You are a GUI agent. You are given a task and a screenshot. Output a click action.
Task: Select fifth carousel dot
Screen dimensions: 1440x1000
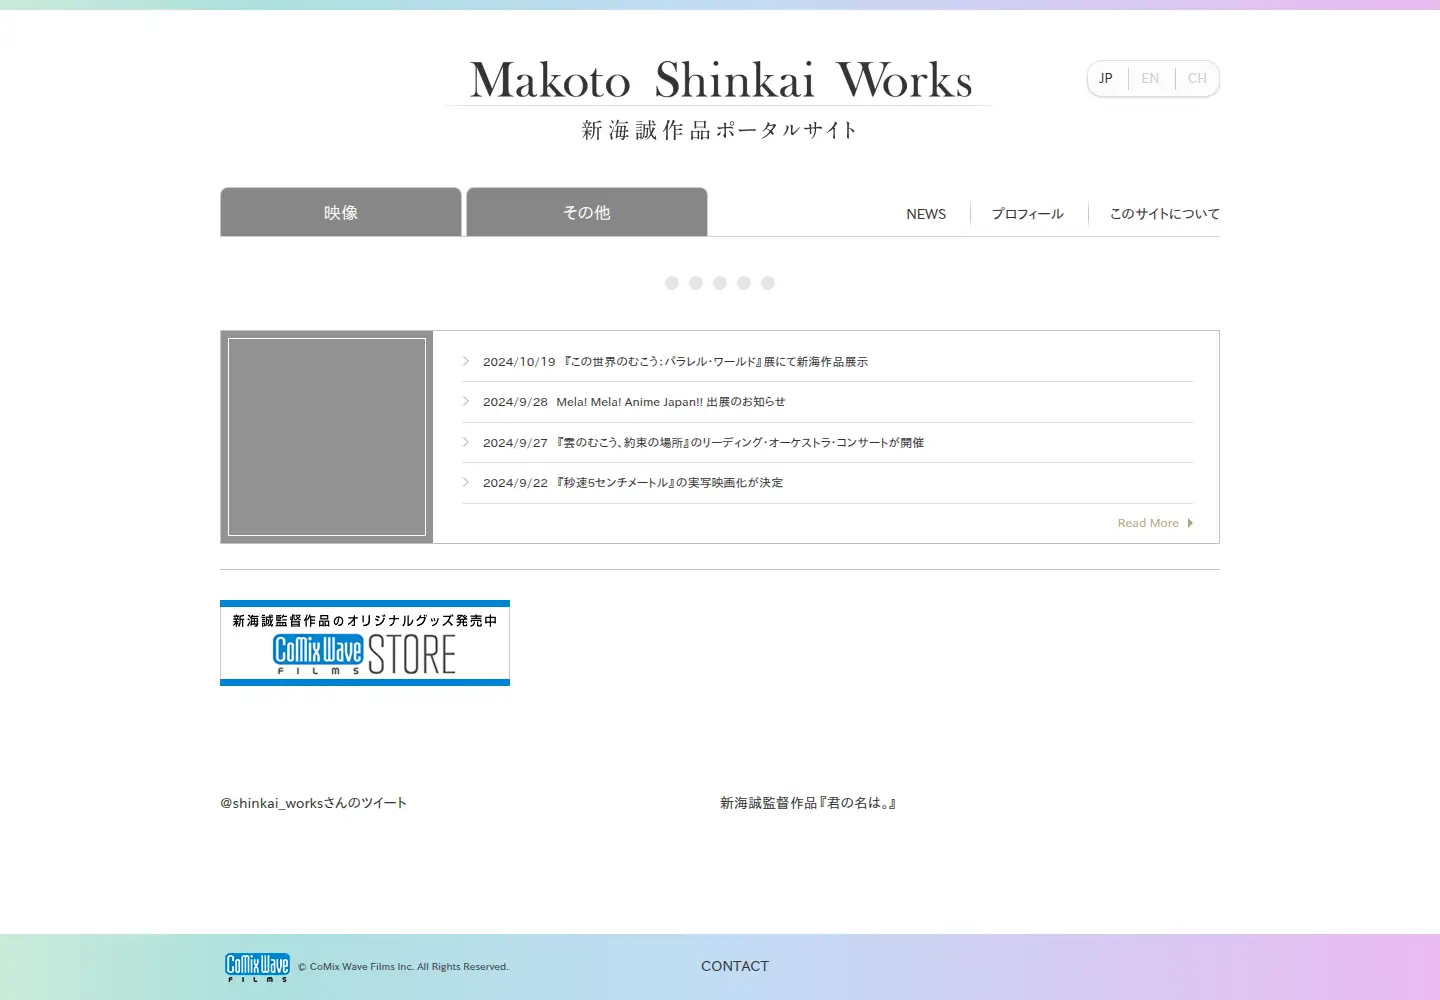tap(768, 283)
